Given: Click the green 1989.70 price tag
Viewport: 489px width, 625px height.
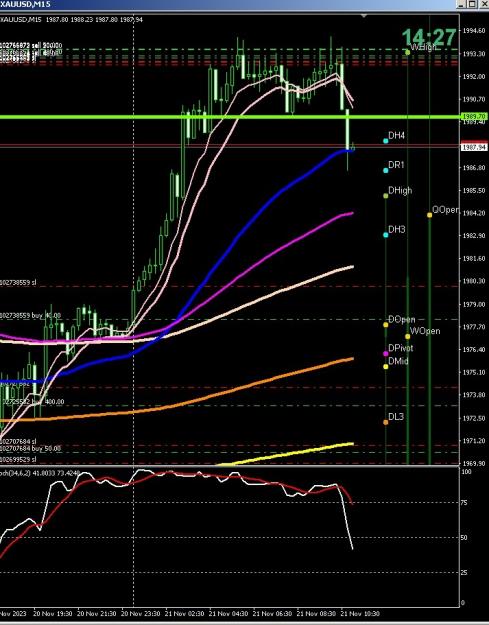Looking at the screenshot, I should [x=474, y=116].
